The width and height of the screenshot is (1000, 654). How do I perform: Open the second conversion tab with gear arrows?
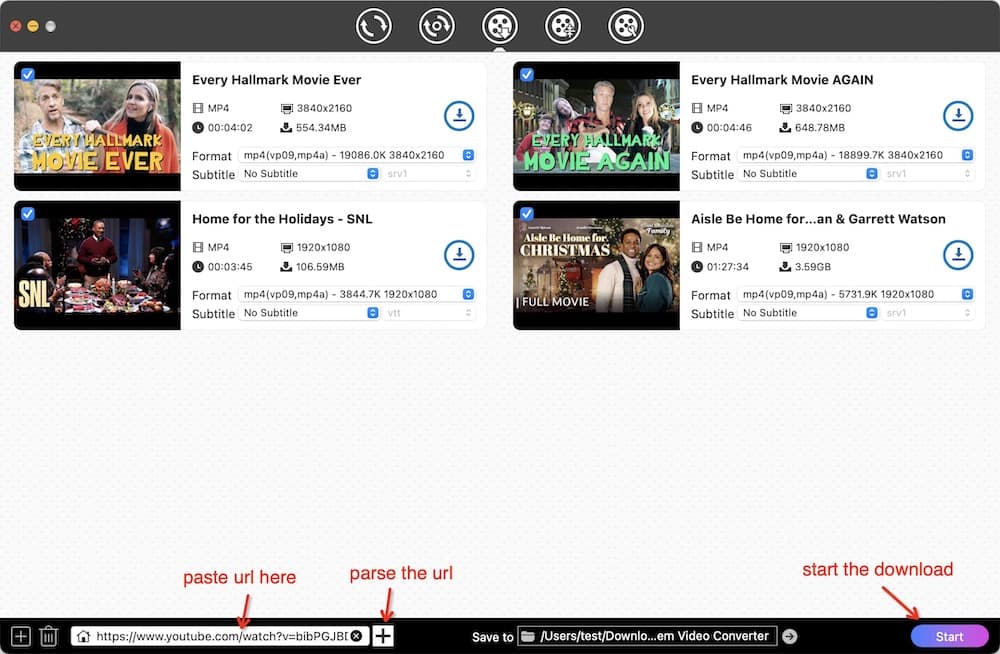point(436,26)
